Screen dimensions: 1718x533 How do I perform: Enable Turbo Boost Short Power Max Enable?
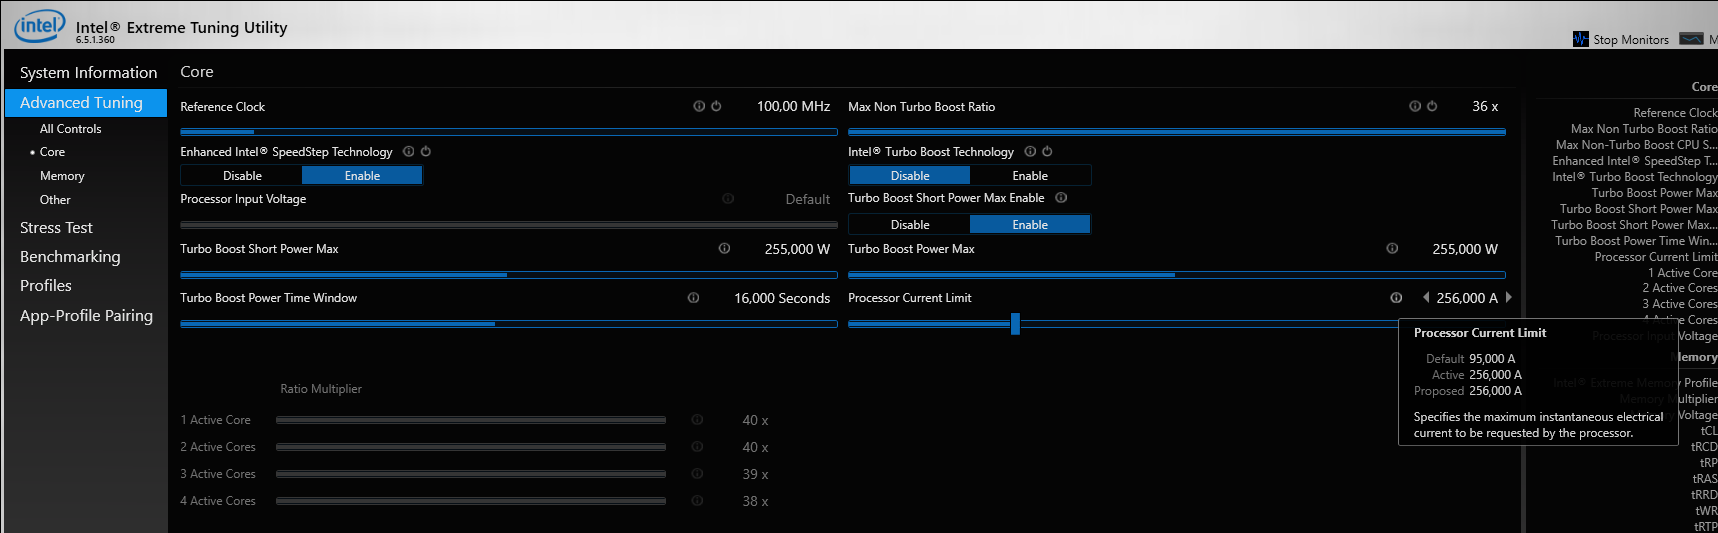coord(1030,225)
